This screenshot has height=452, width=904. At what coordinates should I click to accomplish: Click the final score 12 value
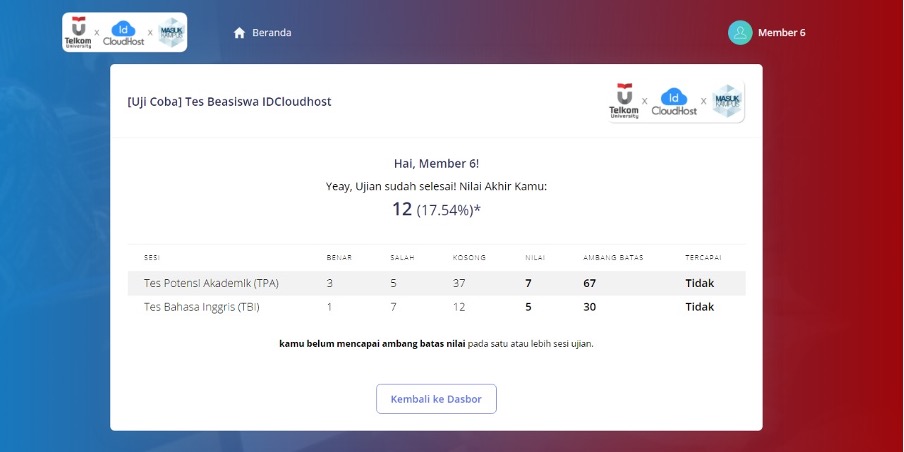402,208
